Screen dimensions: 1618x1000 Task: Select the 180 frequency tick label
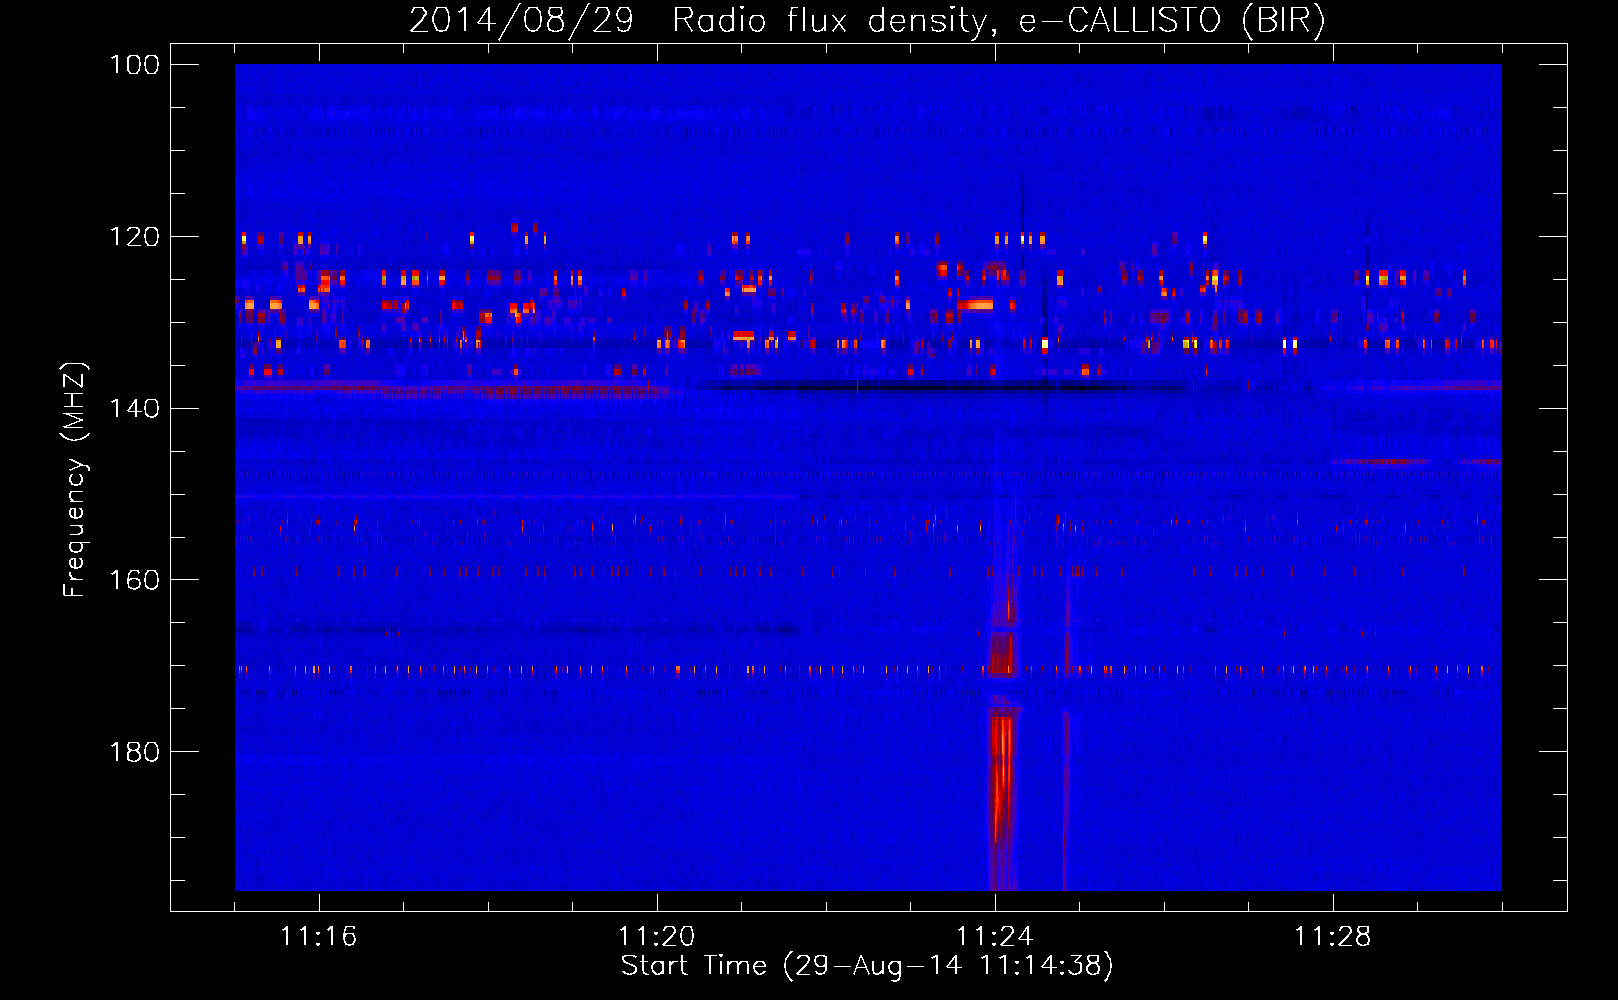[134, 752]
